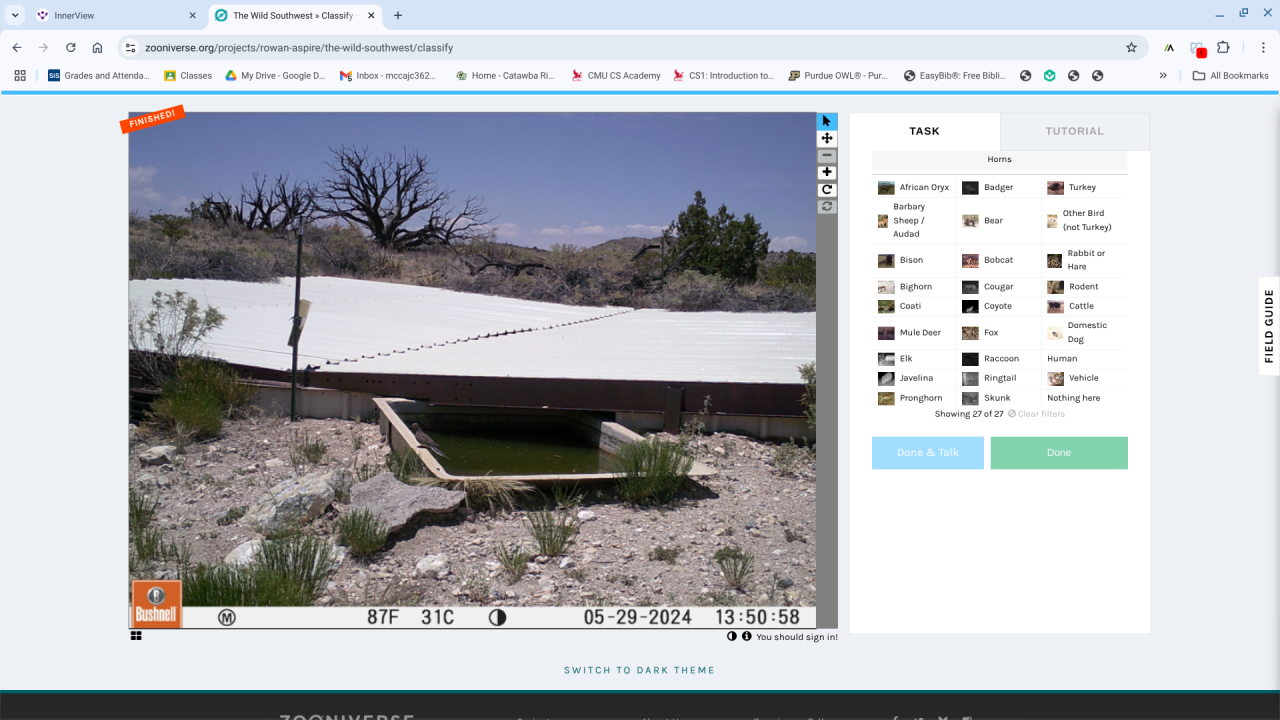Click the Horns filter button
1280x720 pixels.
pos(1000,160)
